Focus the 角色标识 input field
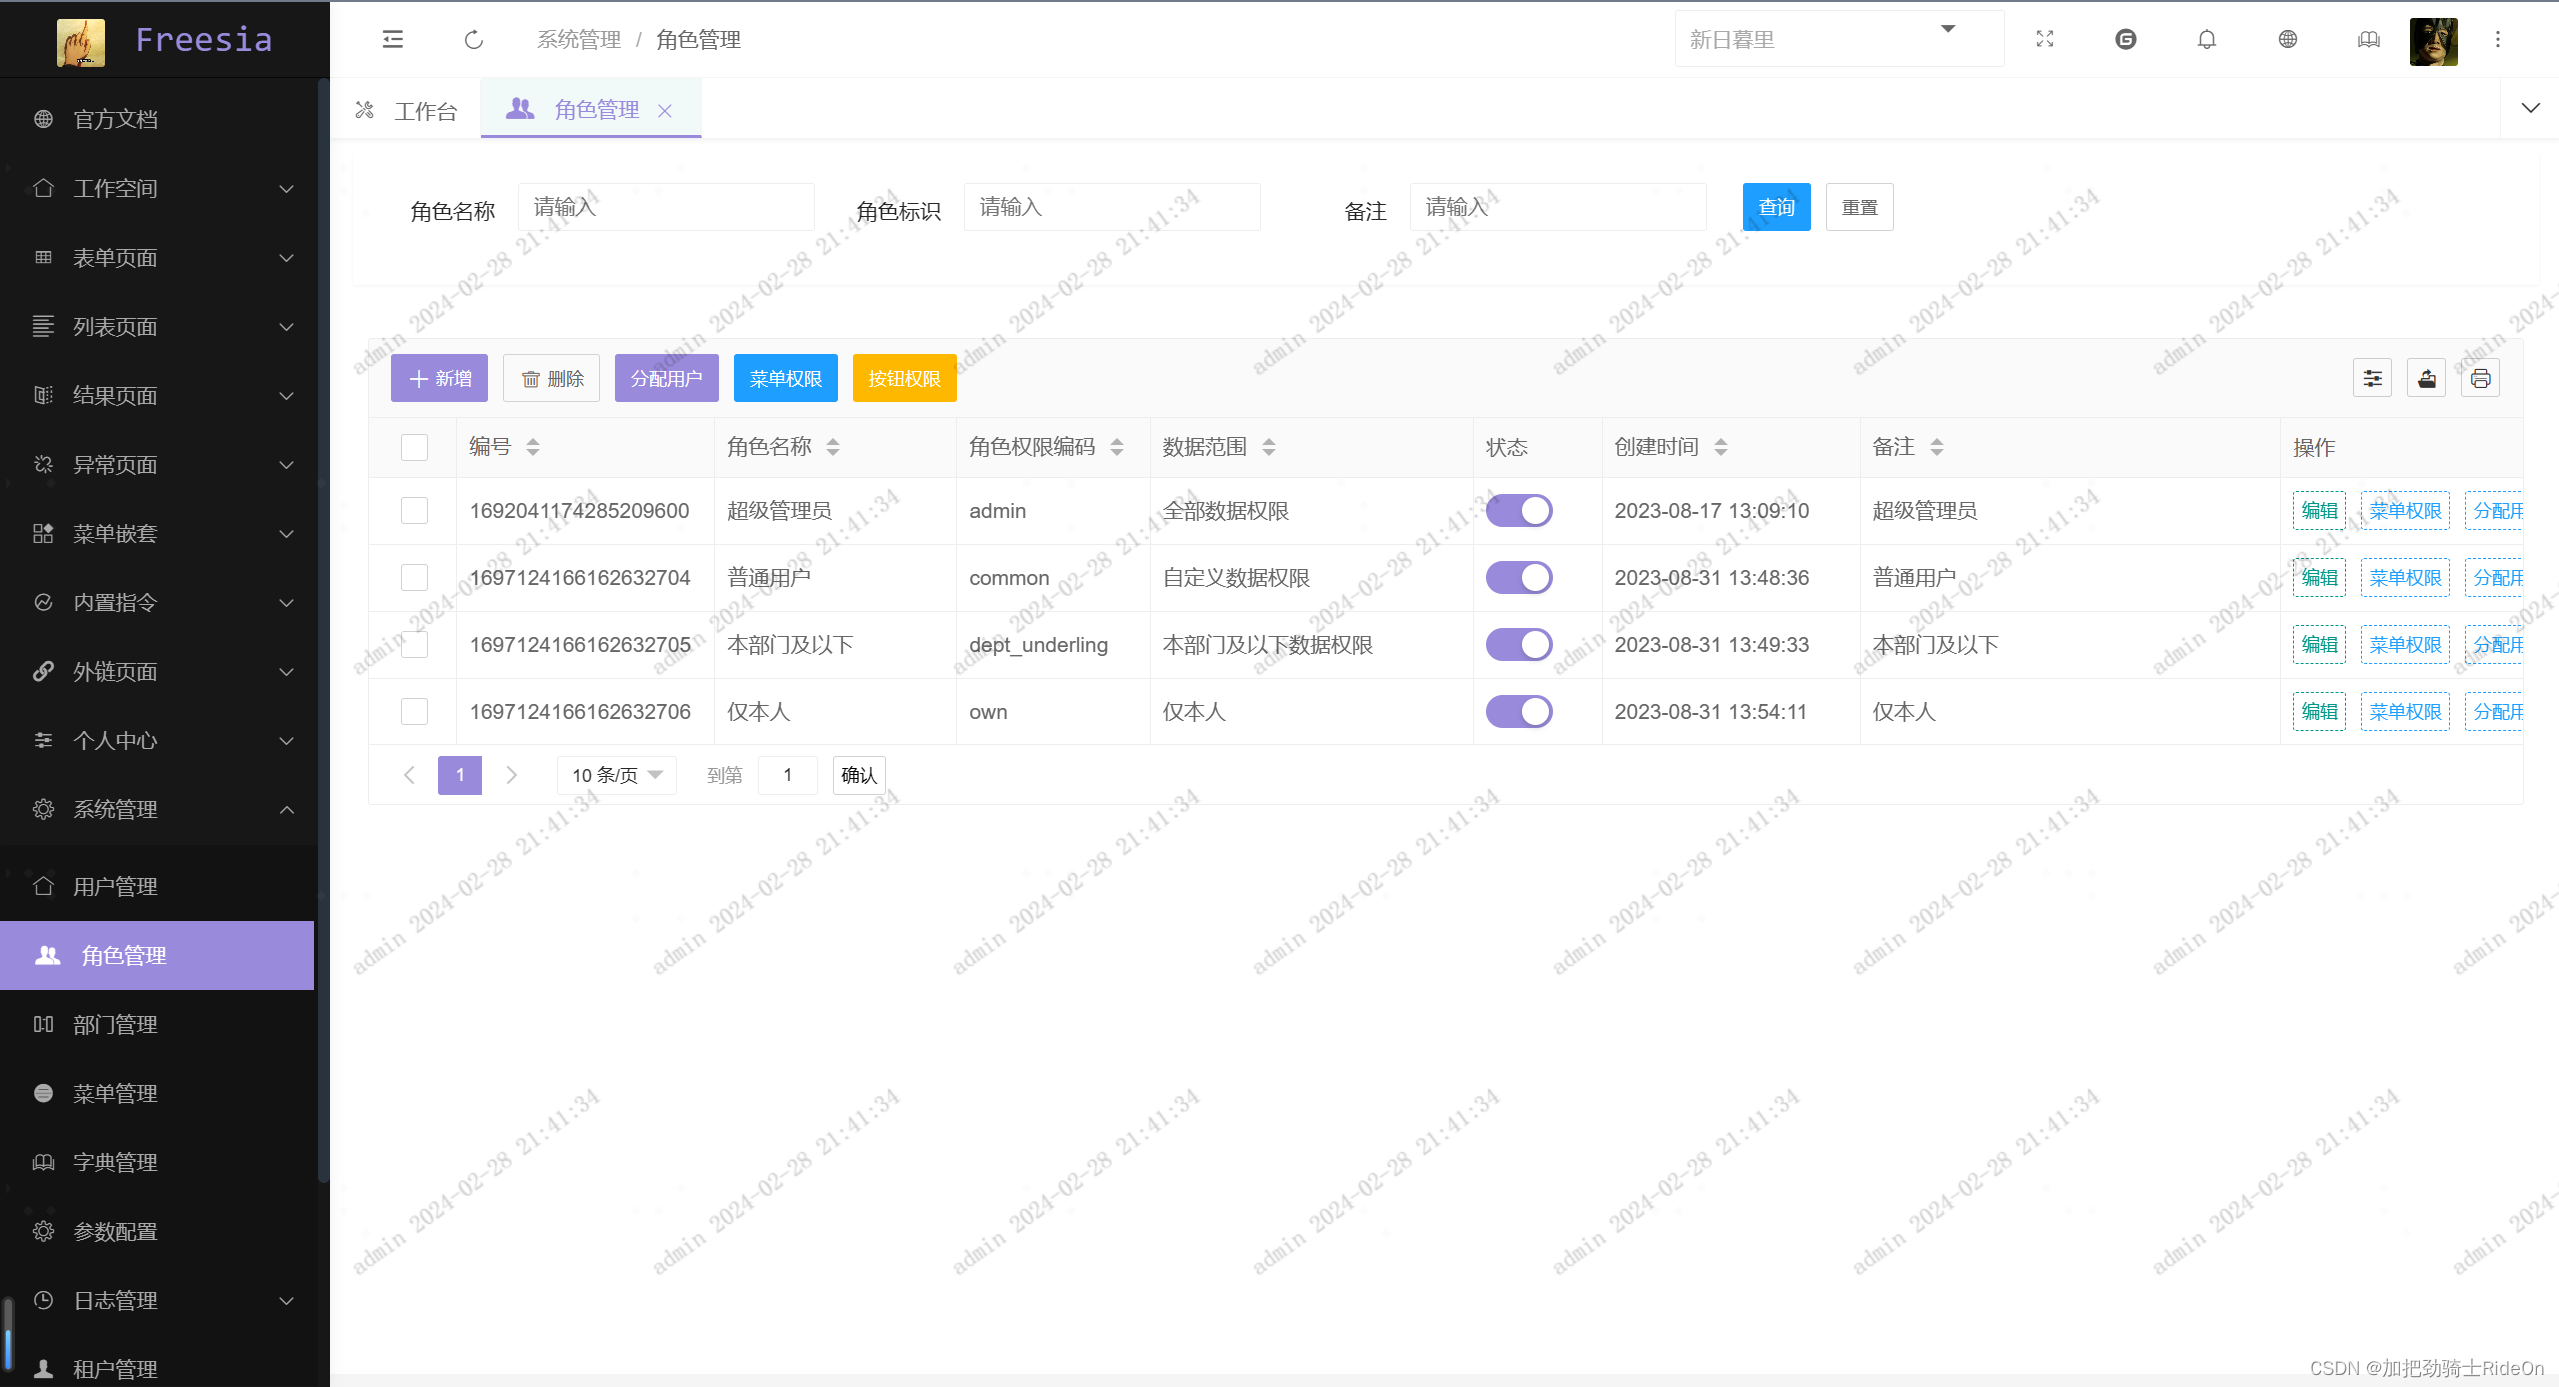The width and height of the screenshot is (2559, 1387). click(1112, 207)
